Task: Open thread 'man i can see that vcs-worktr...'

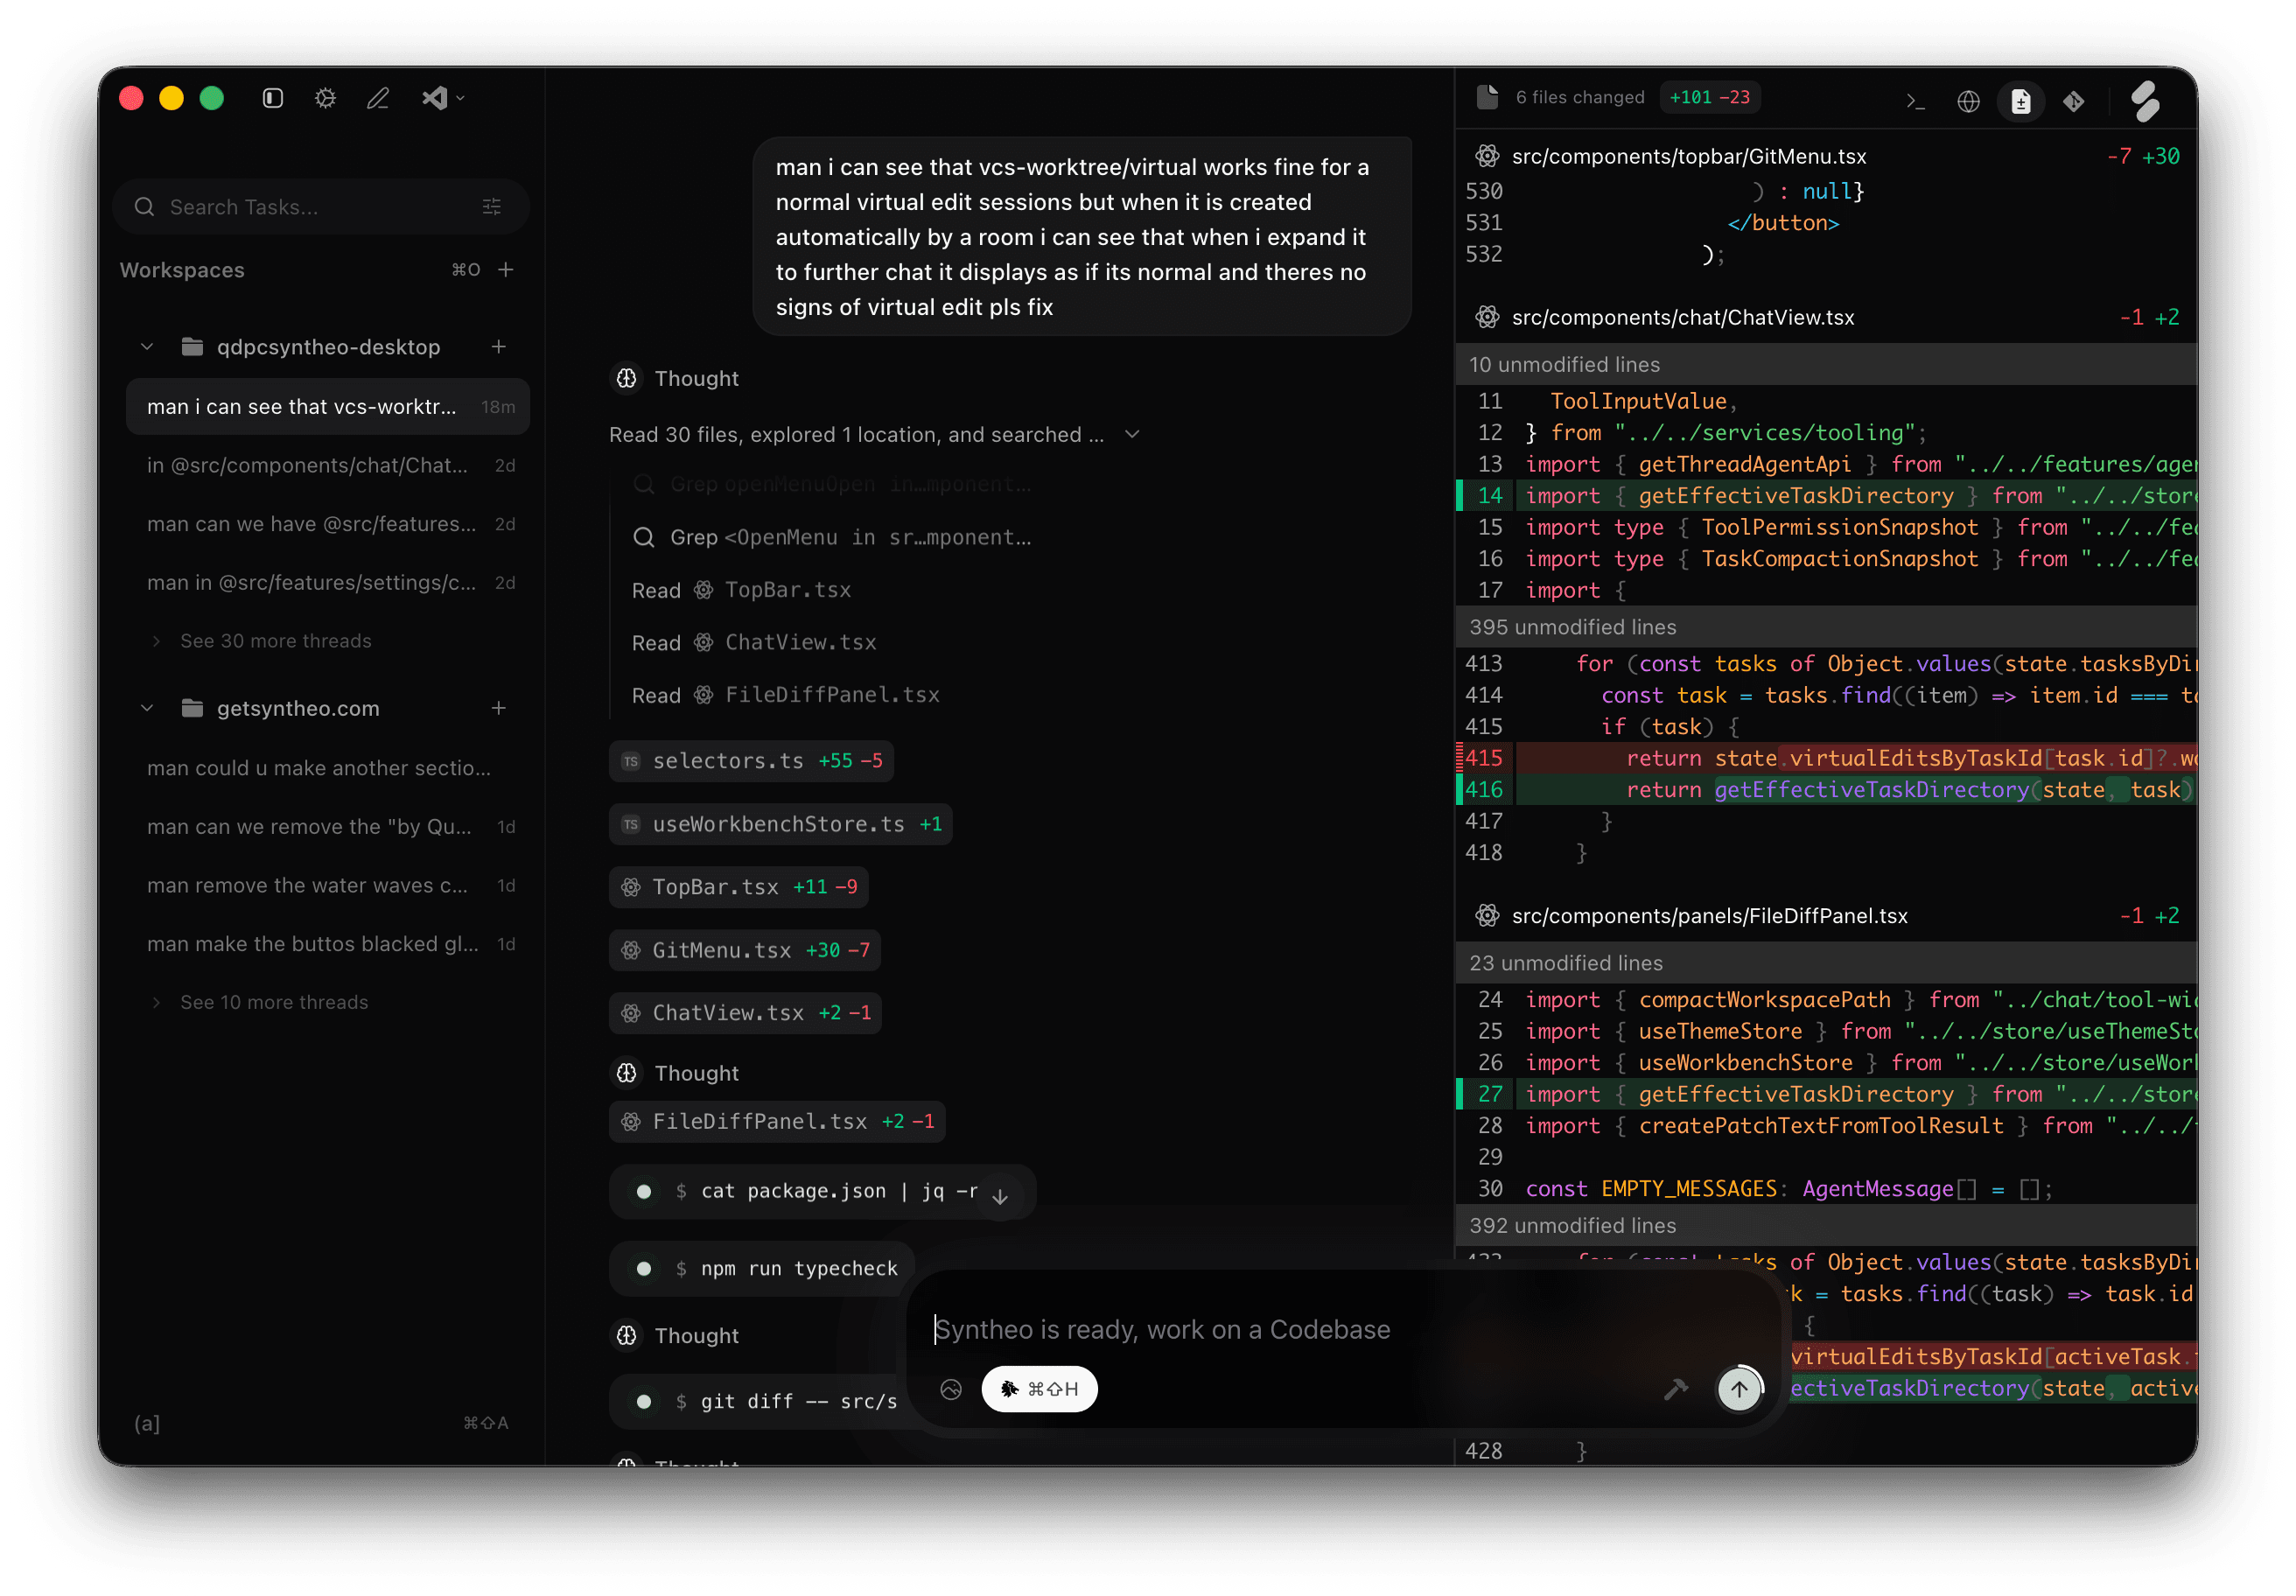Action: [328, 407]
